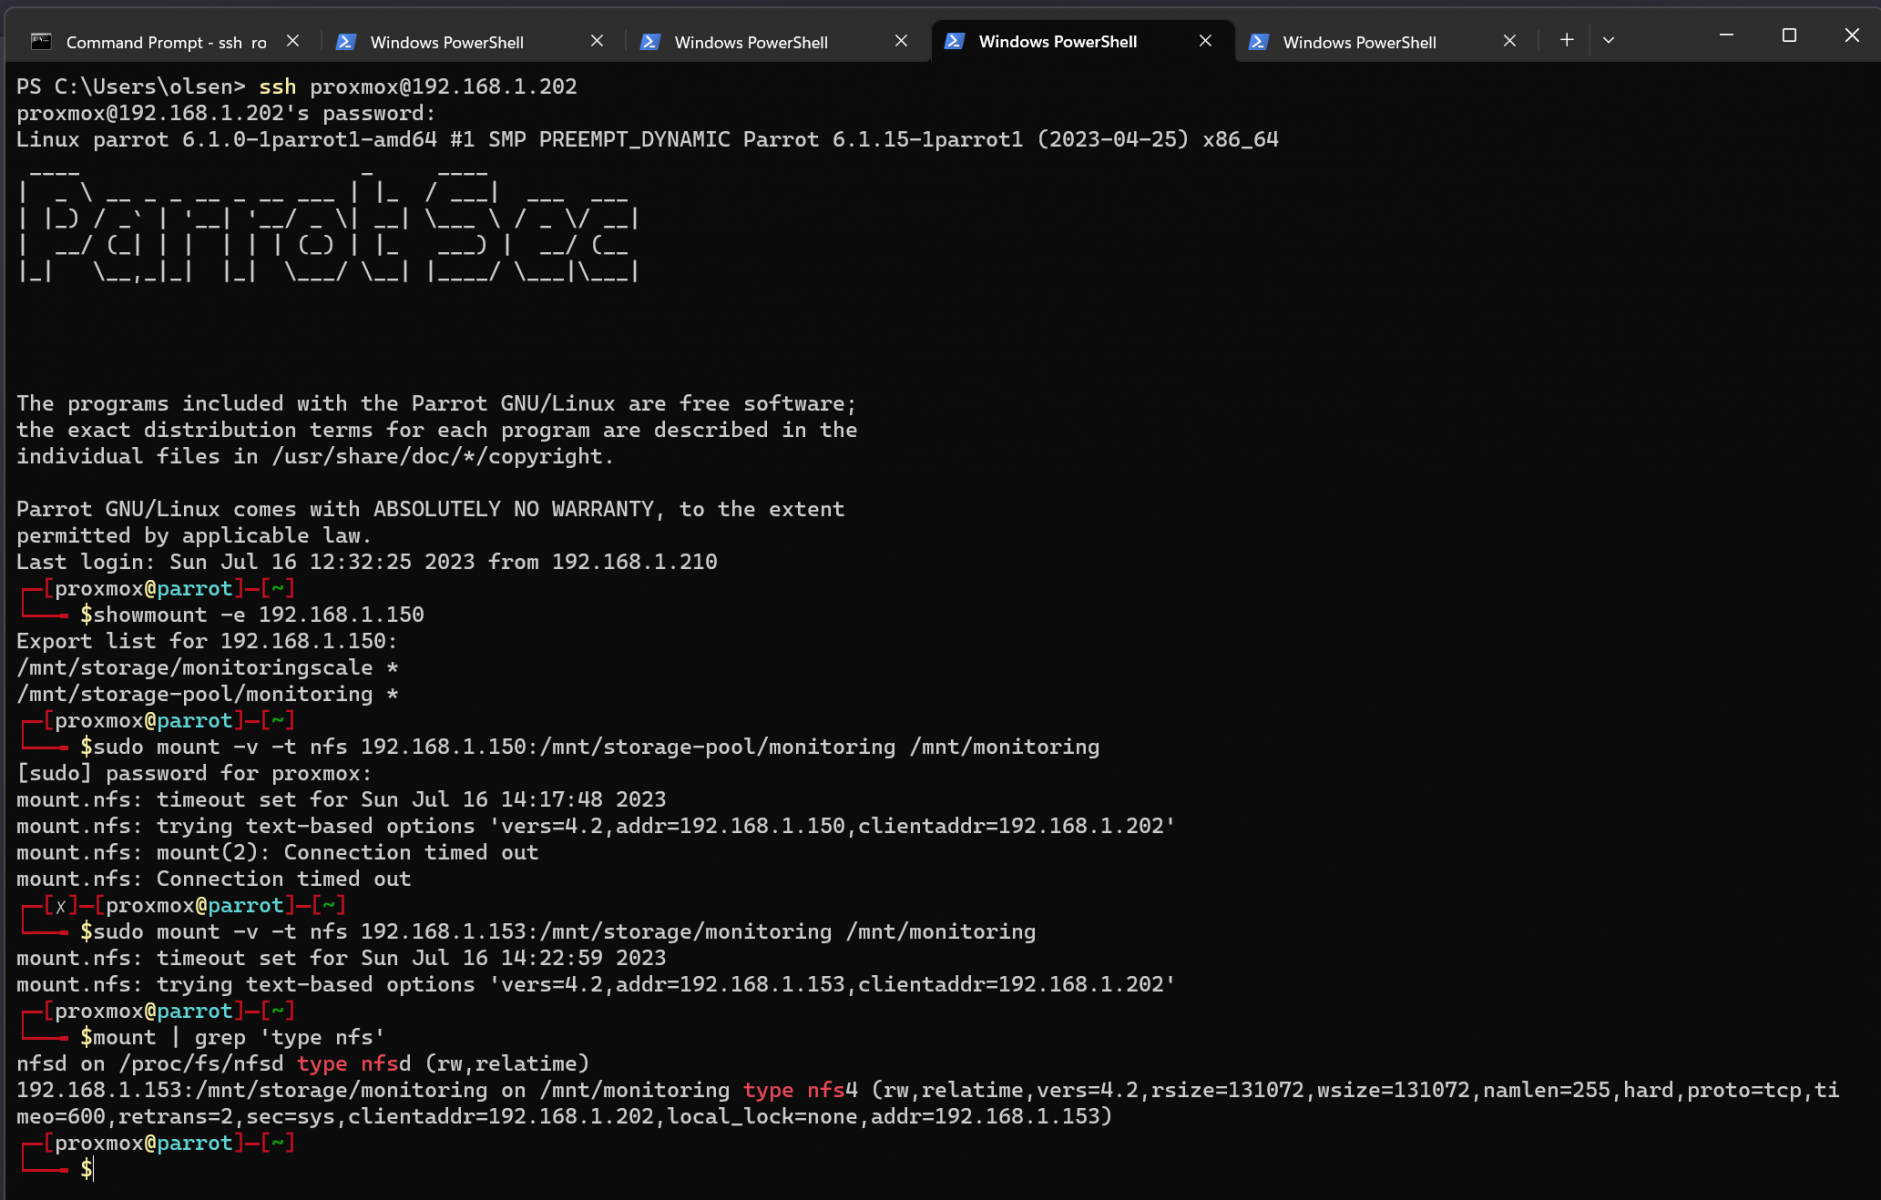Screen dimensions: 1881x1200
Task: Close the Command Prompt ssh tab
Action: [x=292, y=41]
